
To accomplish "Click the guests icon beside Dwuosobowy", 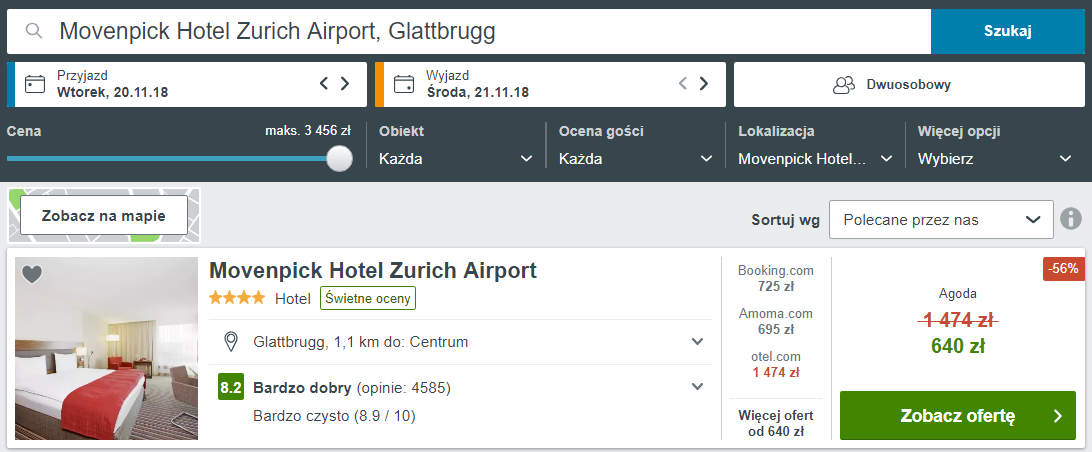I will [843, 85].
